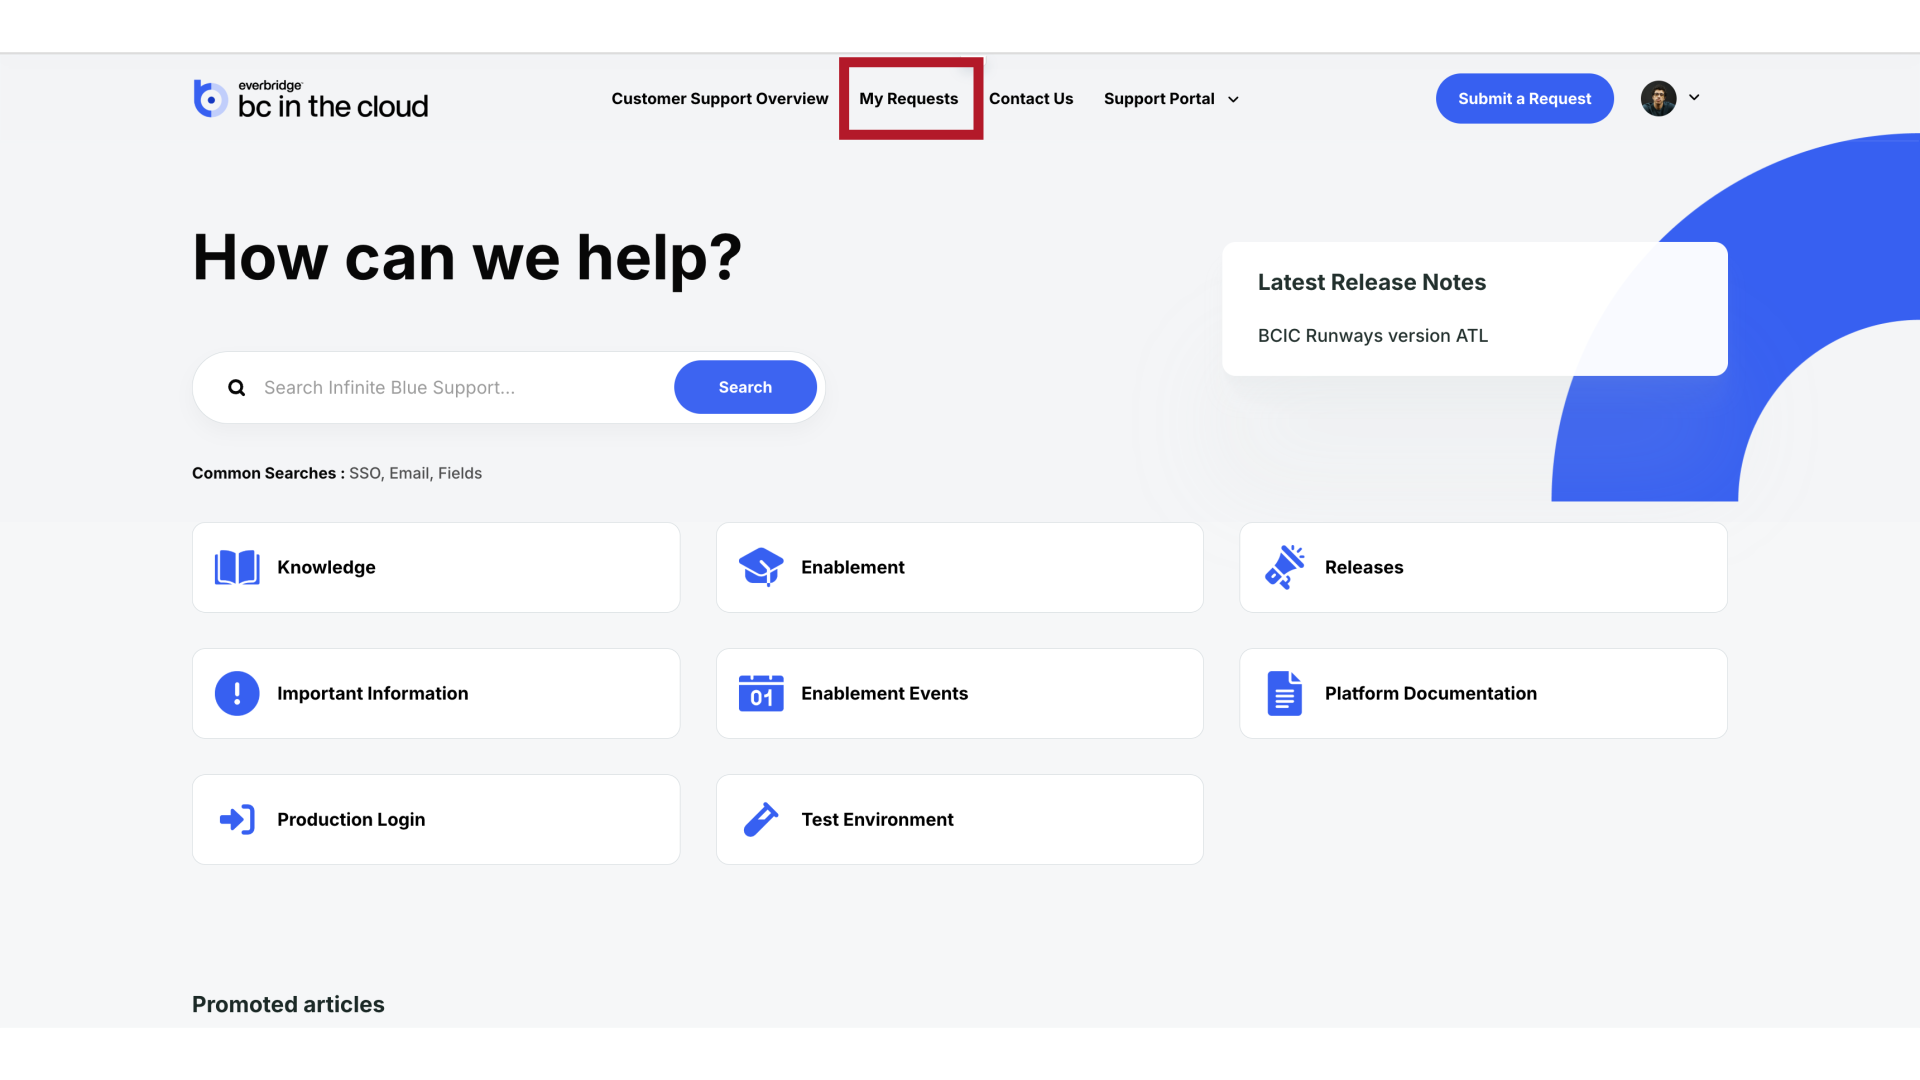1920x1080 pixels.
Task: Click the Enablement graduation cap icon
Action: 761,567
